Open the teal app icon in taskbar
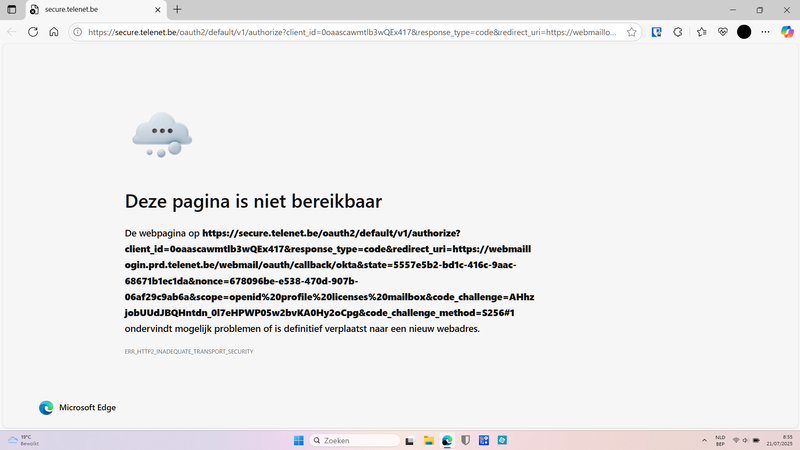Image resolution: width=800 pixels, height=450 pixels. [502, 440]
